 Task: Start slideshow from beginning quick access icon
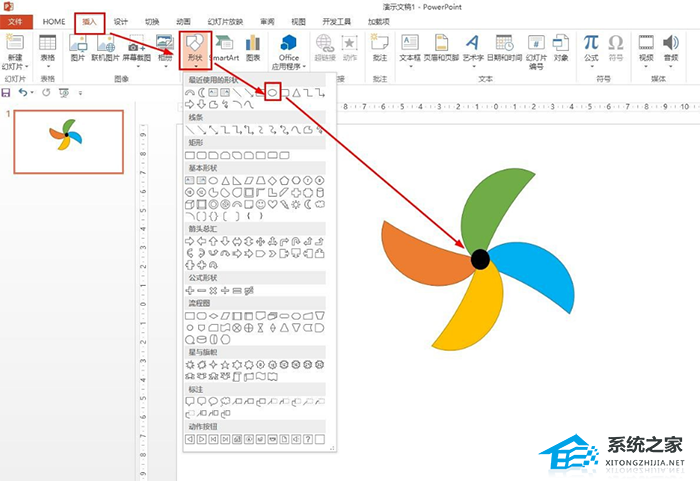(64, 93)
